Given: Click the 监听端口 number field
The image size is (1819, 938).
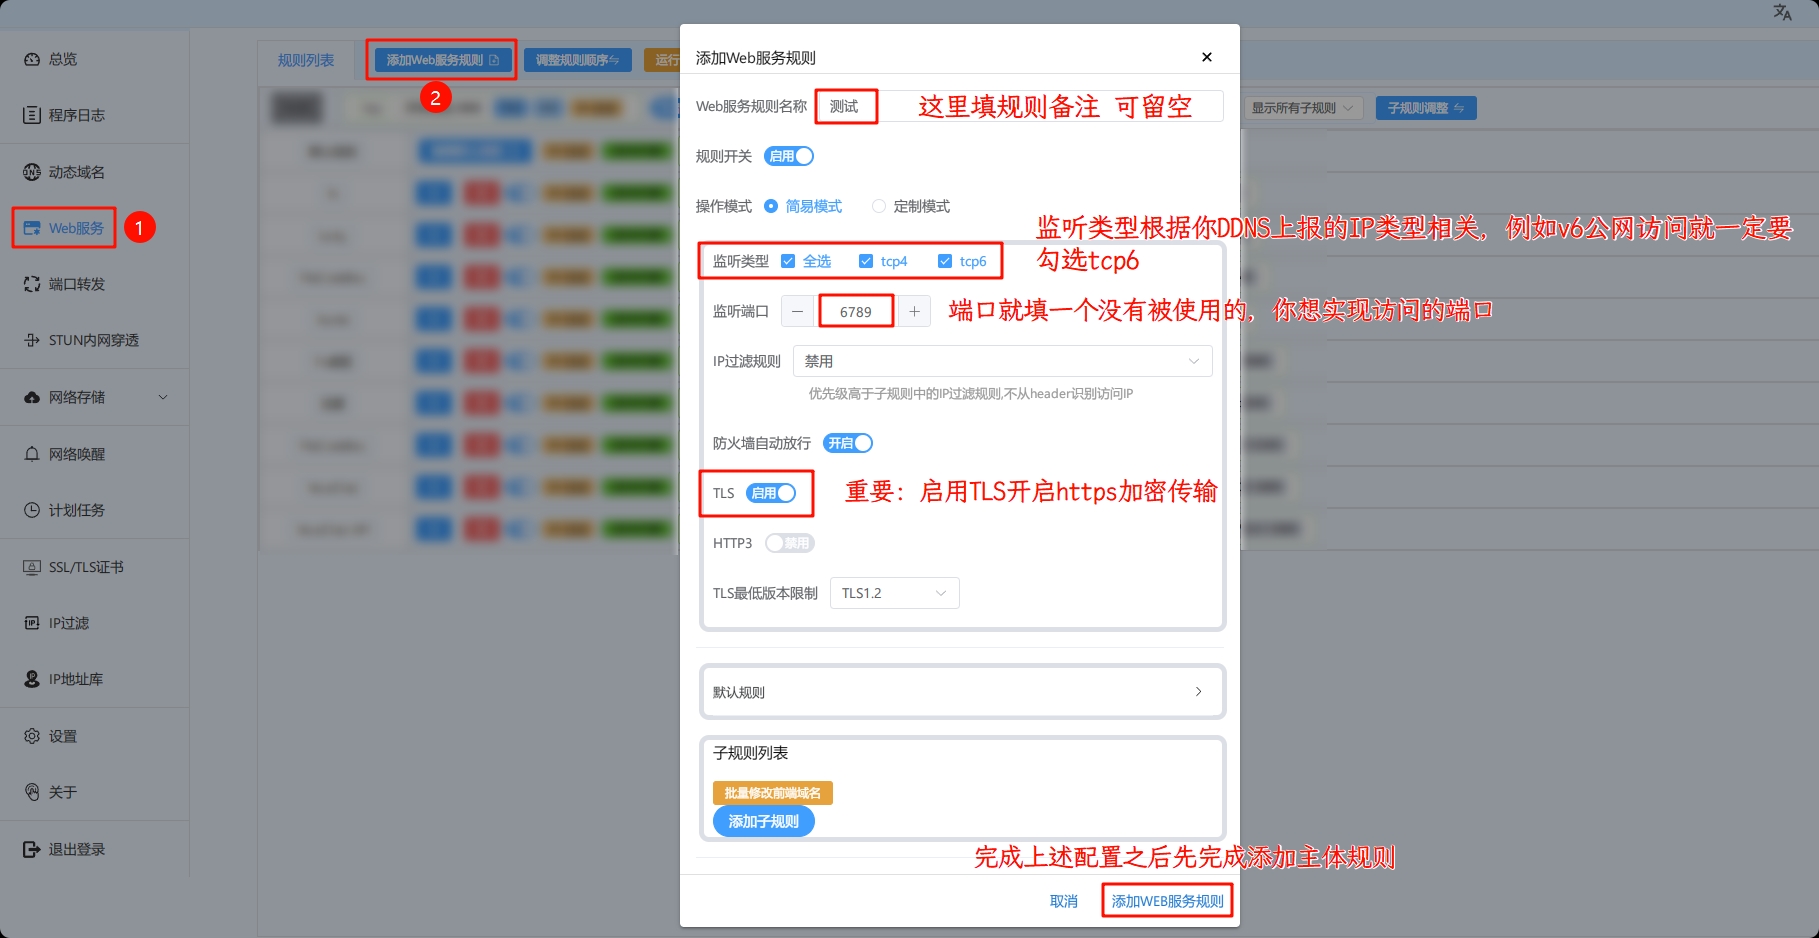Looking at the screenshot, I should tap(856, 311).
